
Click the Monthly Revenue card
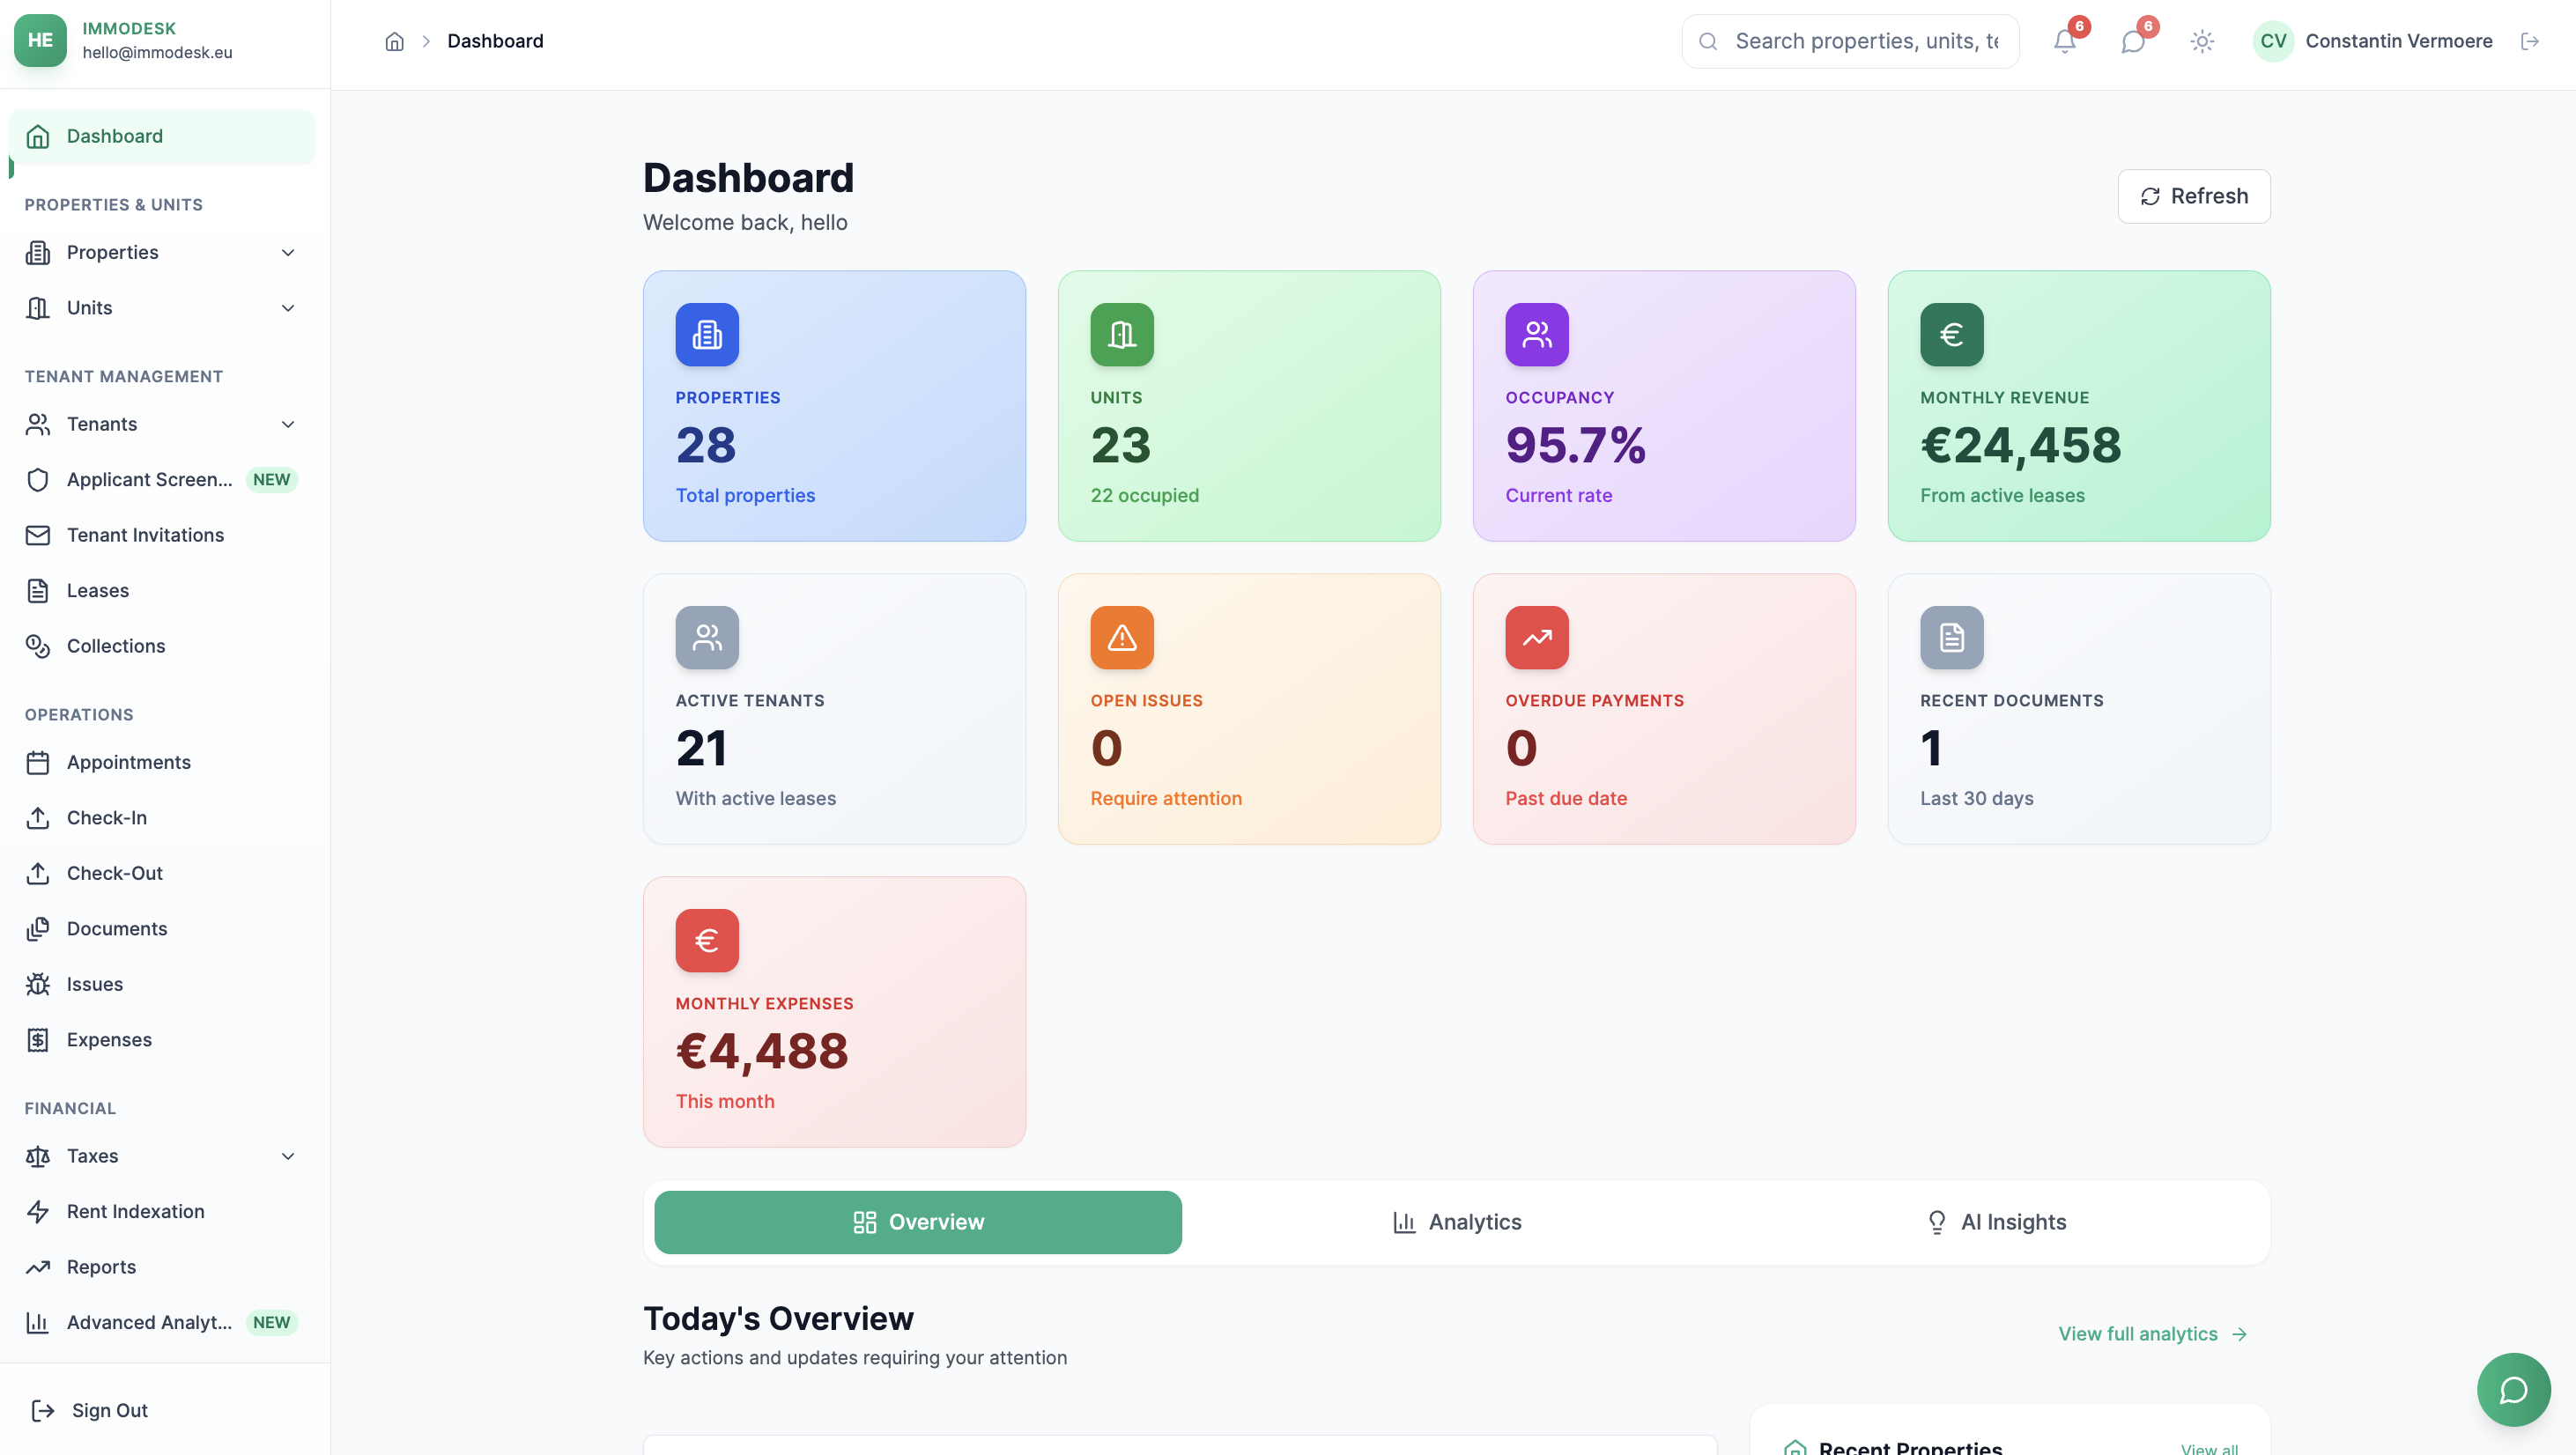(x=2078, y=406)
